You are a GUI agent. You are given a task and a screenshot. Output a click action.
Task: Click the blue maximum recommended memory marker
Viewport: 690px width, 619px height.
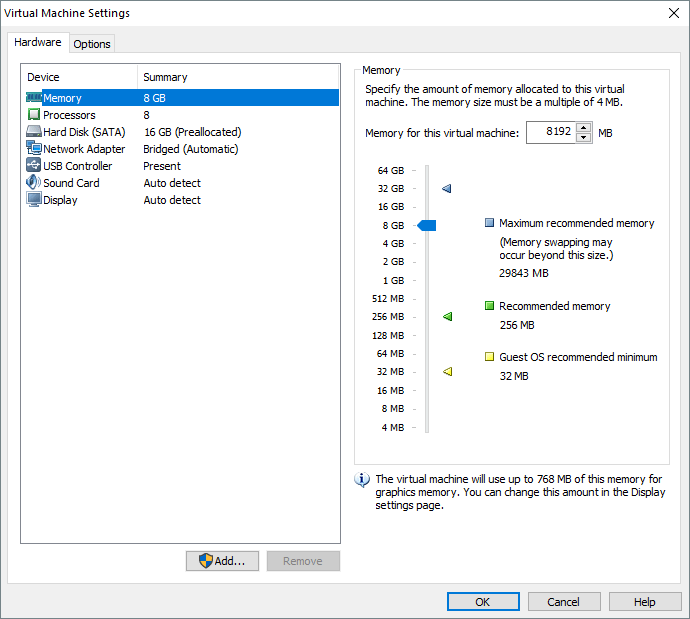447,188
